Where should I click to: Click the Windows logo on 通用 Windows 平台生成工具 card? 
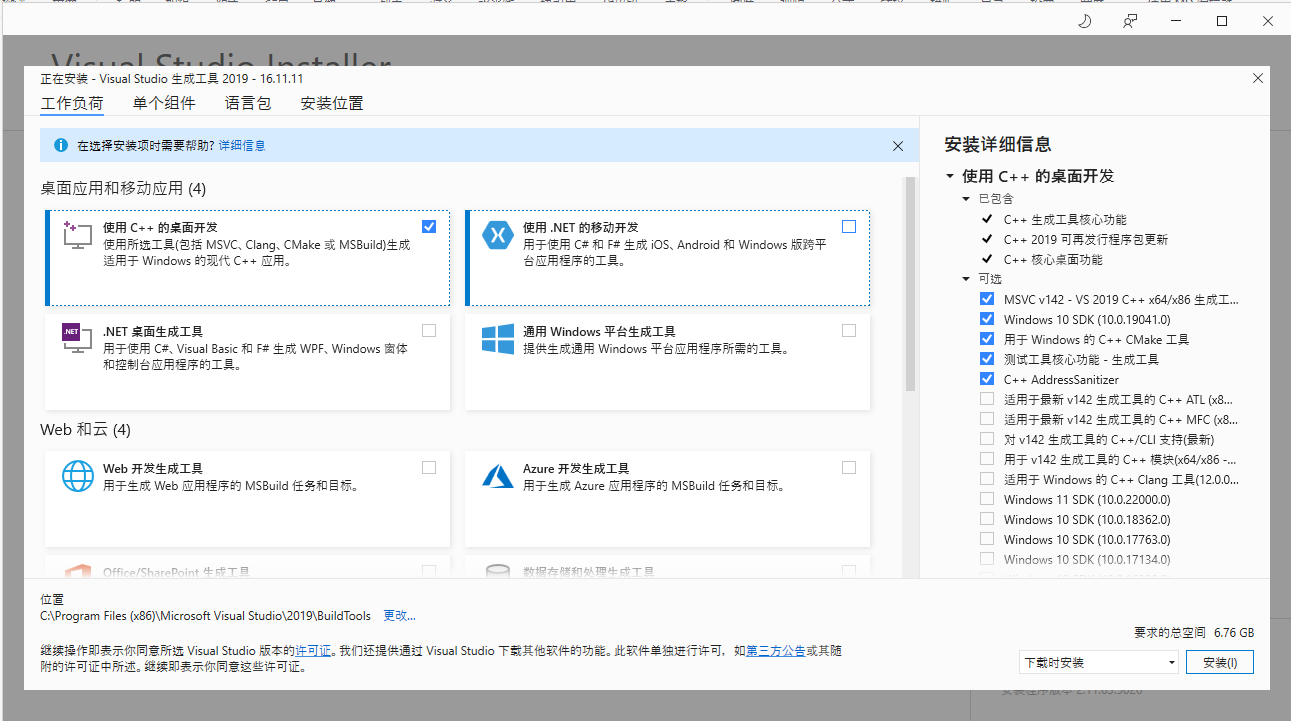tap(497, 338)
